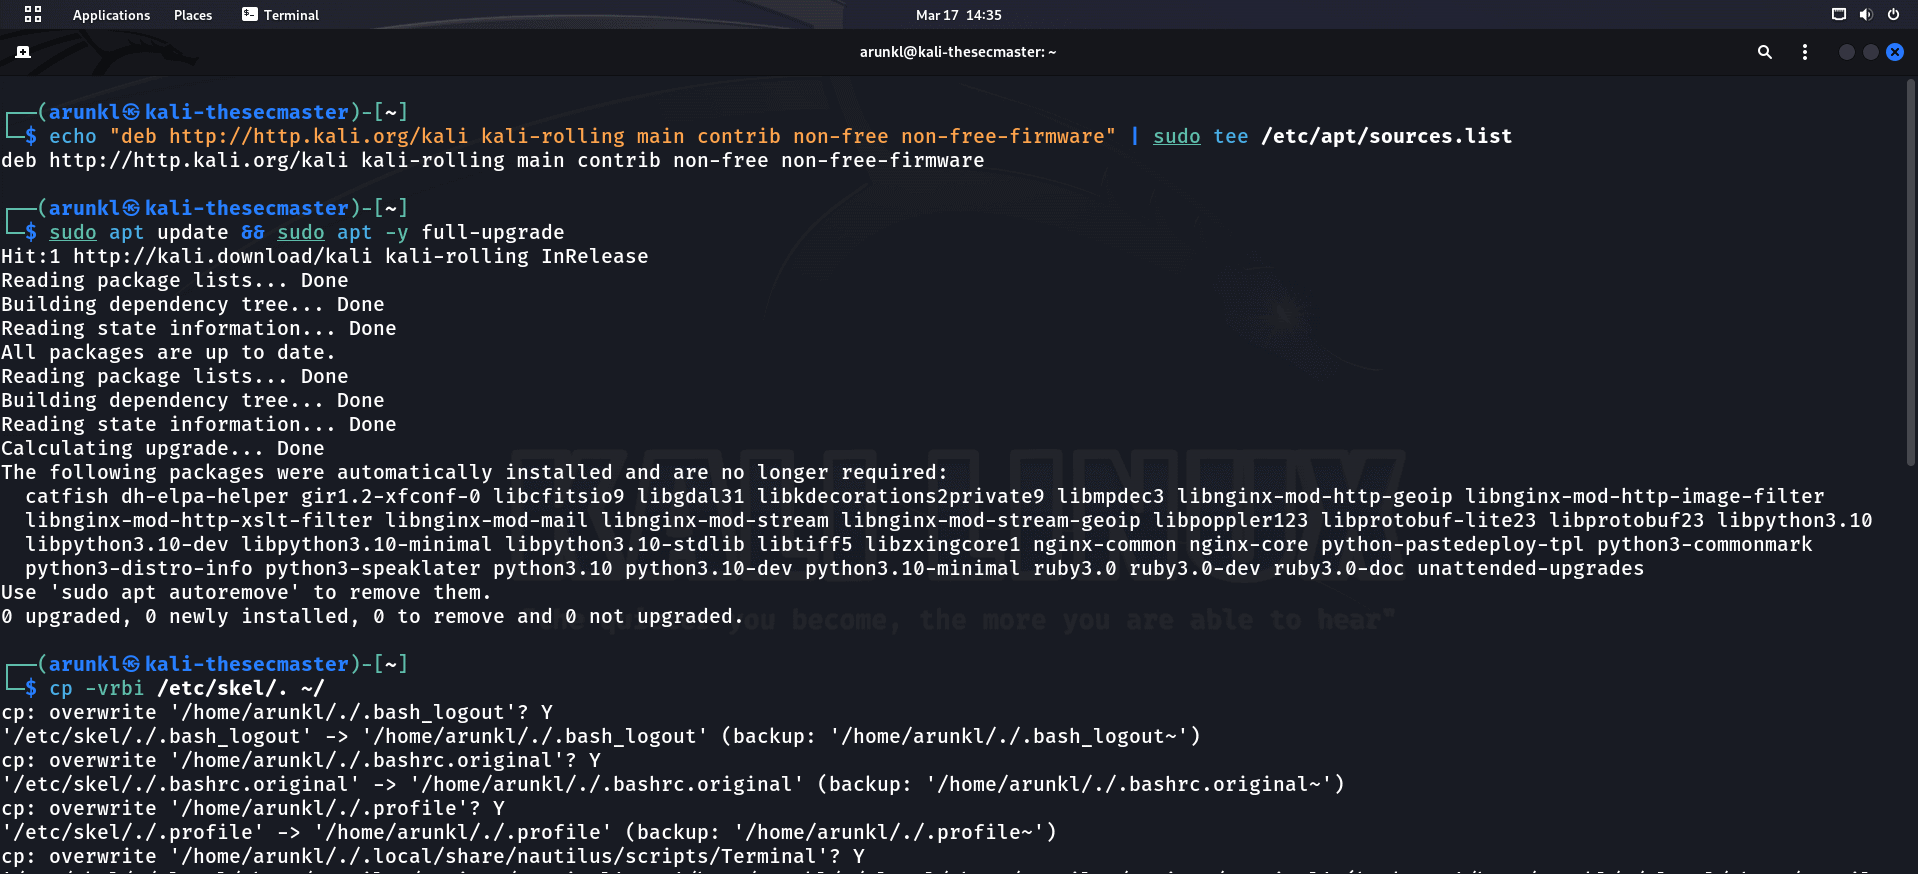The width and height of the screenshot is (1918, 874).
Task: Click the screen display icon in system tray
Action: (x=1838, y=14)
